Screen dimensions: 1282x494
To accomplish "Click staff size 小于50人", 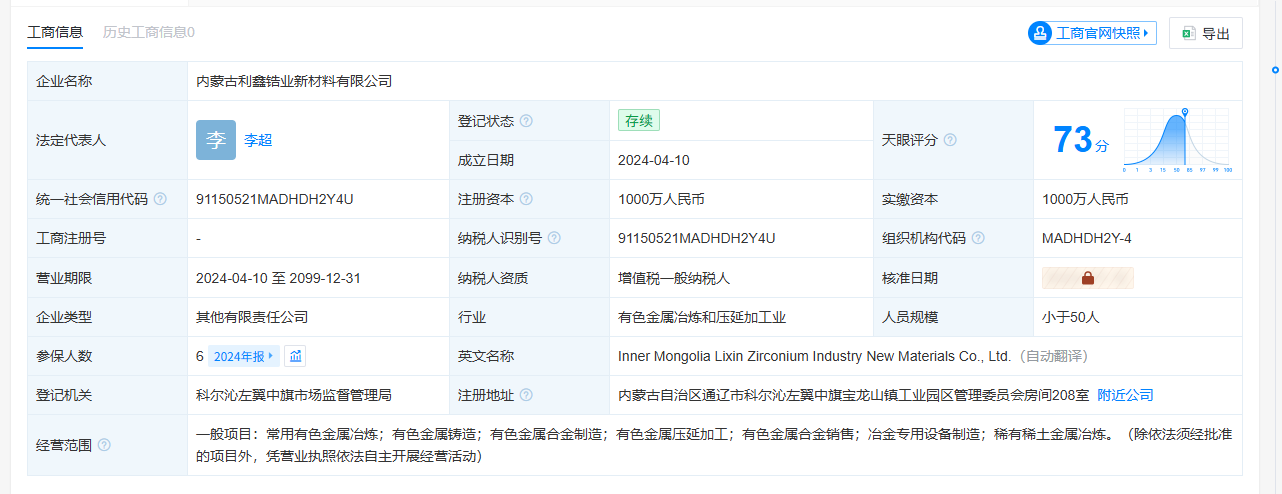I will point(1071,317).
